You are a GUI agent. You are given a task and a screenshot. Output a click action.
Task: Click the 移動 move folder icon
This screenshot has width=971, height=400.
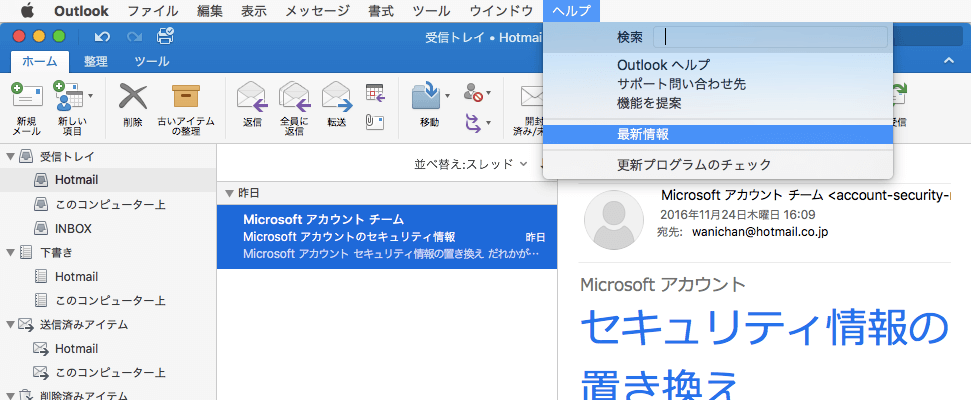426,96
